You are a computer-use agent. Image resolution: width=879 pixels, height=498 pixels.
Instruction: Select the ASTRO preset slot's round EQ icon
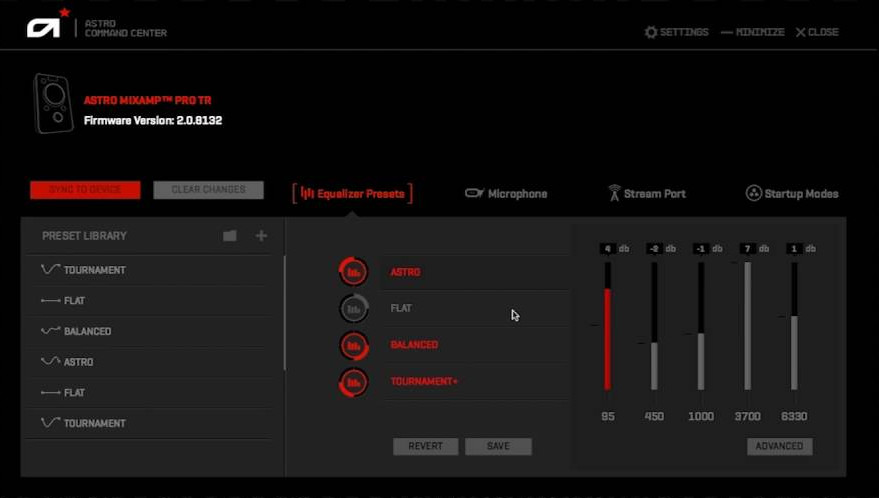[354, 272]
